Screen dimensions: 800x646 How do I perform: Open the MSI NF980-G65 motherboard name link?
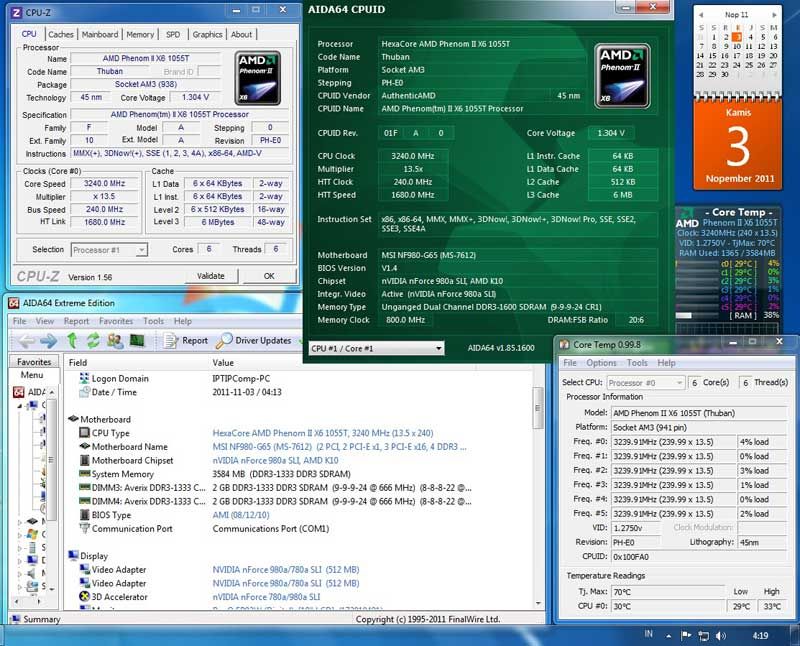[x=339, y=446]
